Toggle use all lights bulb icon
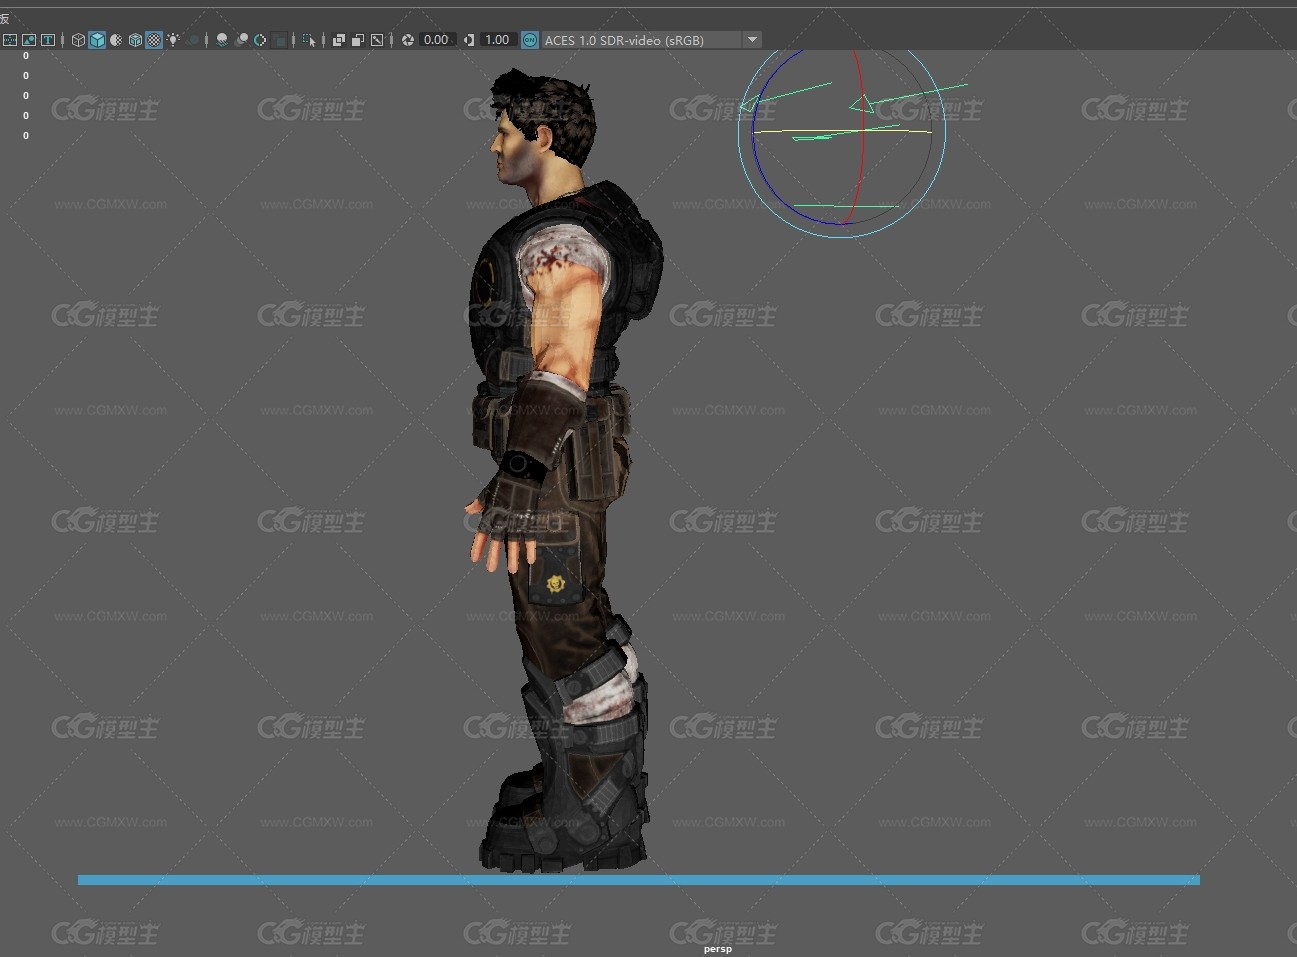This screenshot has height=957, width=1297. click(173, 40)
